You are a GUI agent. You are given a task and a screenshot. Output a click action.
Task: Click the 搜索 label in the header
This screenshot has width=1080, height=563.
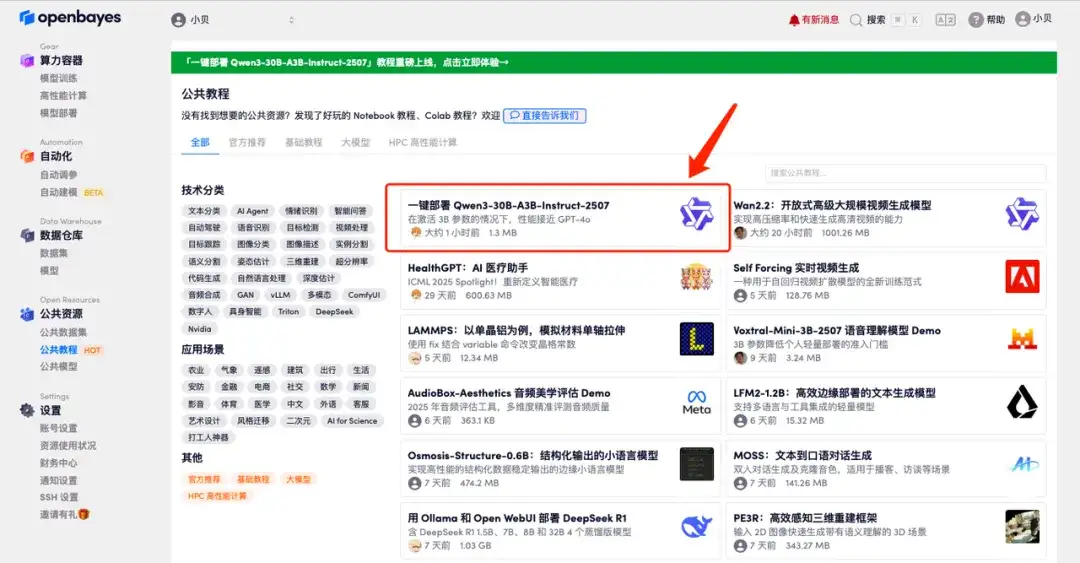[x=876, y=20]
